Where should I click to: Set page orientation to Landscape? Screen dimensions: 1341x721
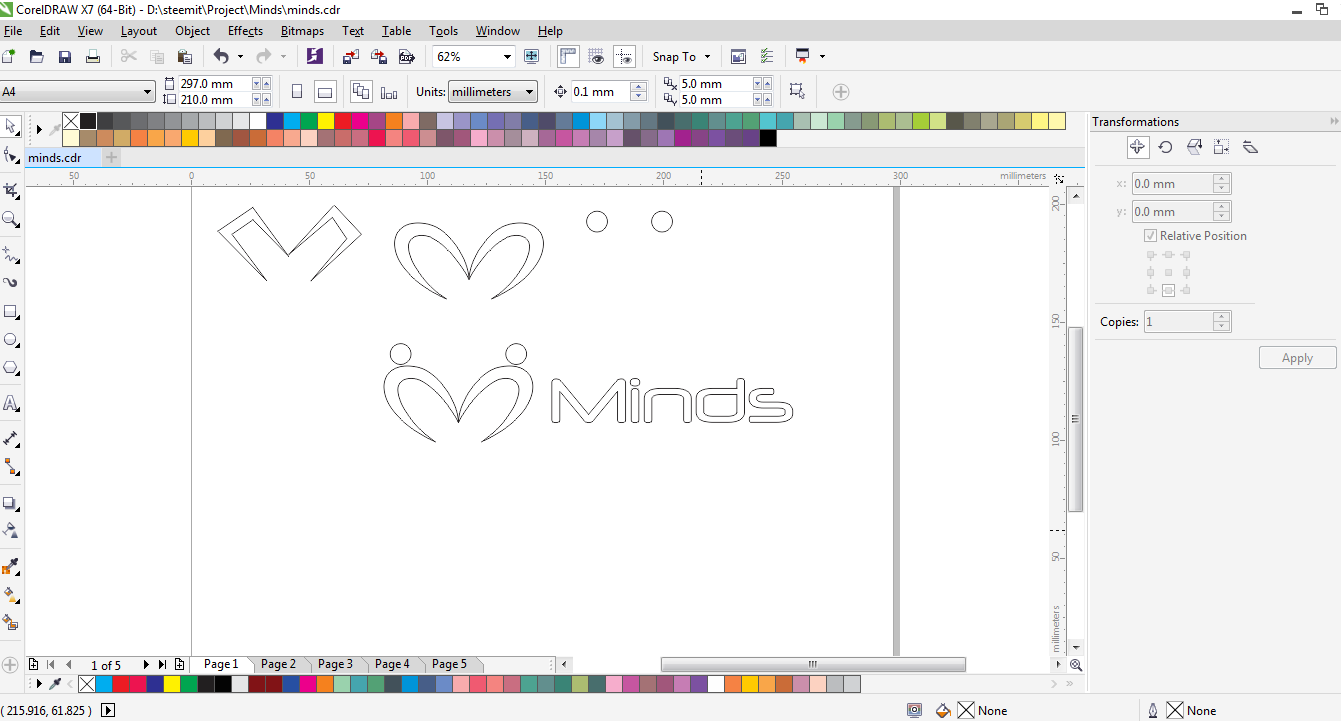pyautogui.click(x=325, y=92)
